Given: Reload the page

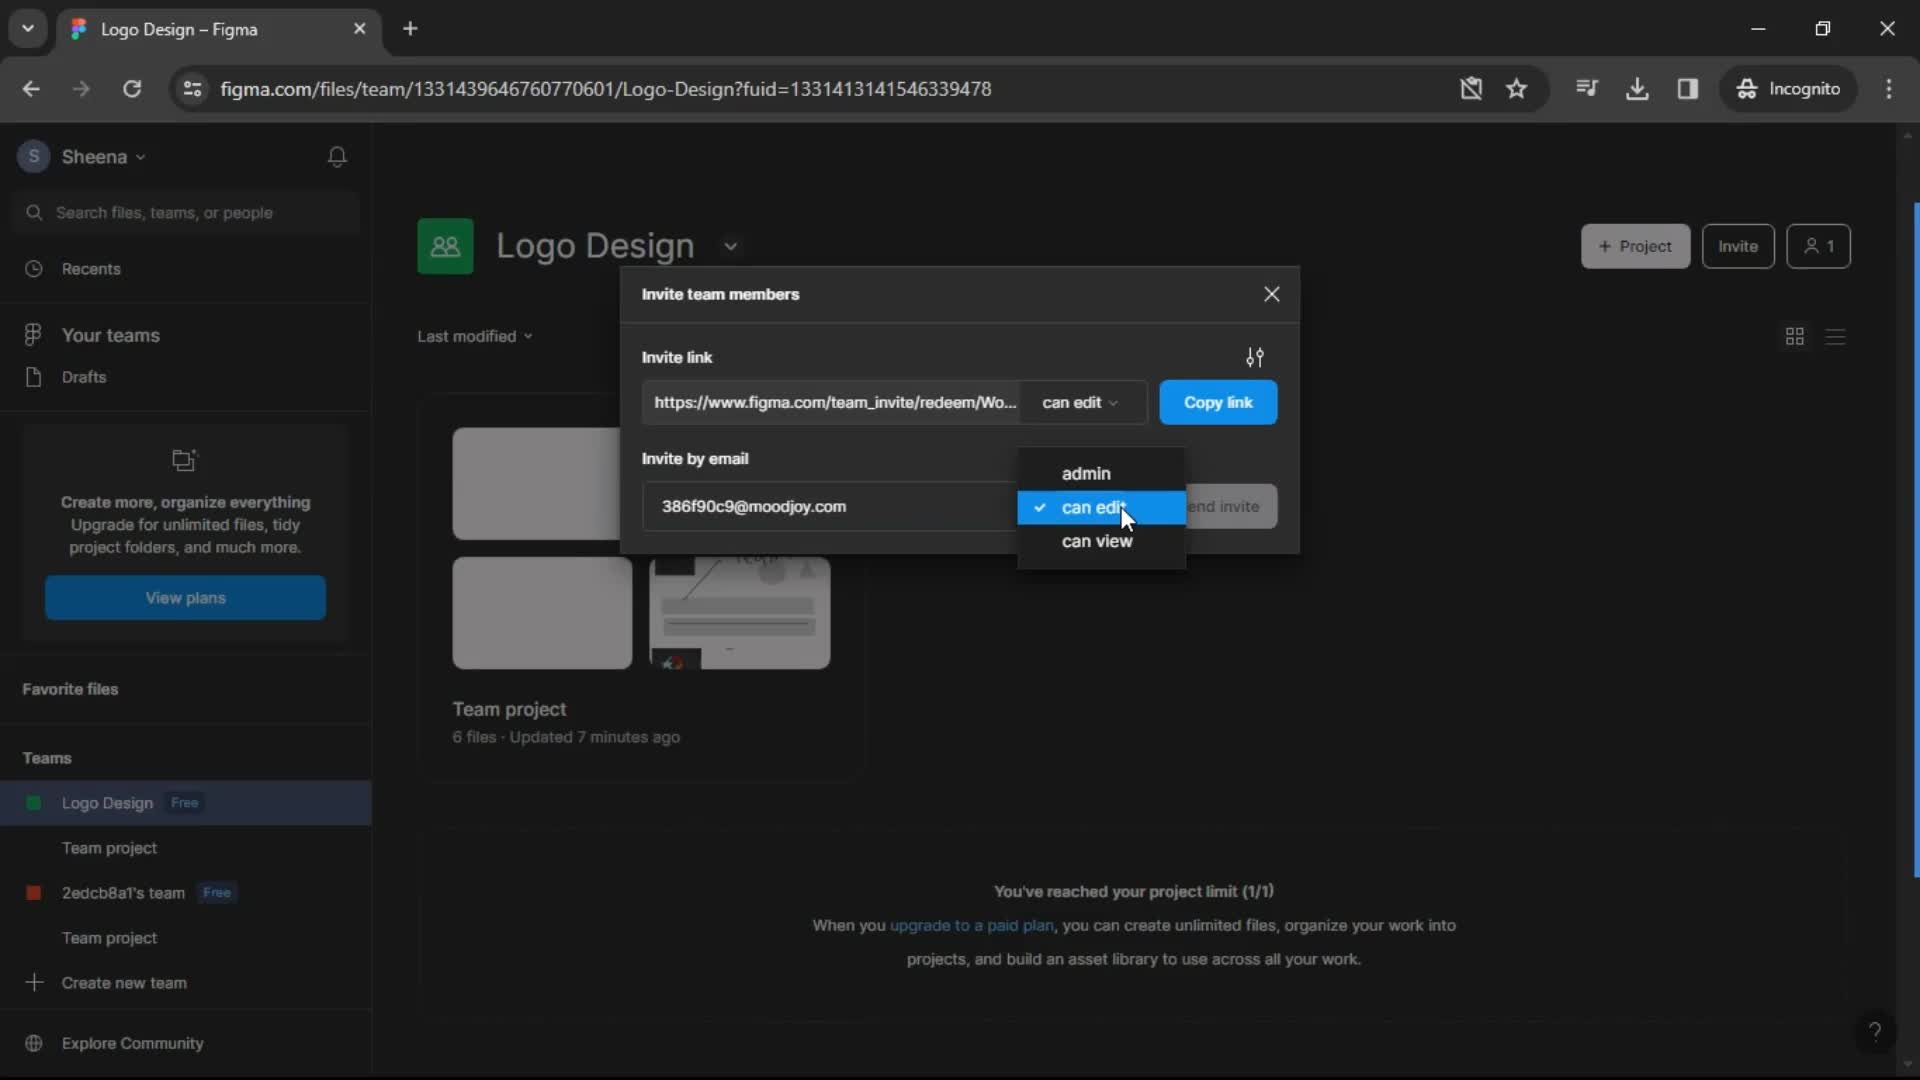Looking at the screenshot, I should tap(132, 89).
